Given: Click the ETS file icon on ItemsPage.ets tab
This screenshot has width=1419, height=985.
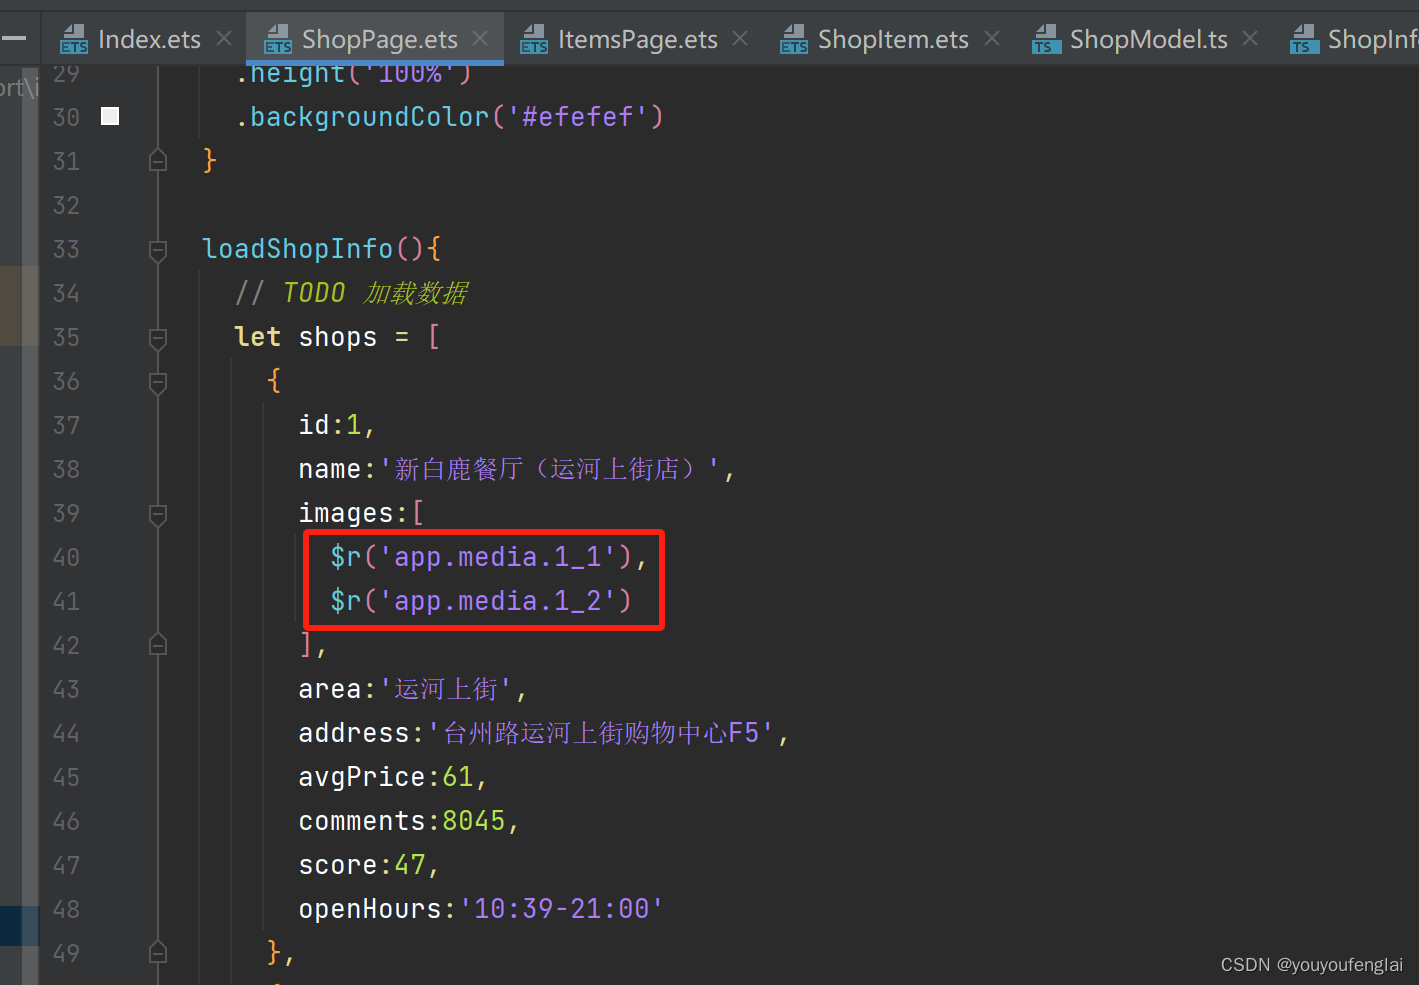Looking at the screenshot, I should (534, 39).
